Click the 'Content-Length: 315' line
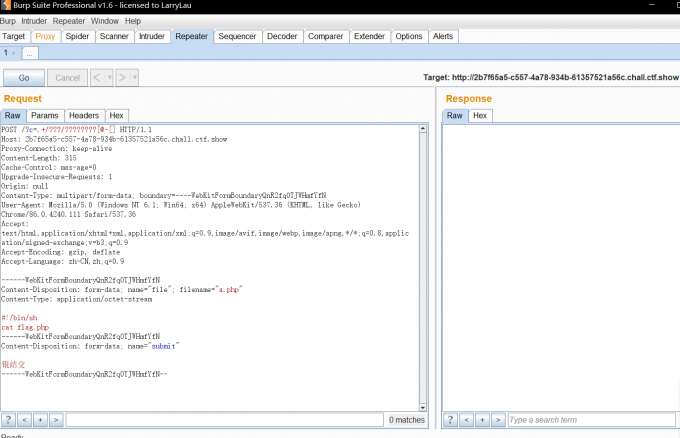680x438 pixels. [39, 158]
